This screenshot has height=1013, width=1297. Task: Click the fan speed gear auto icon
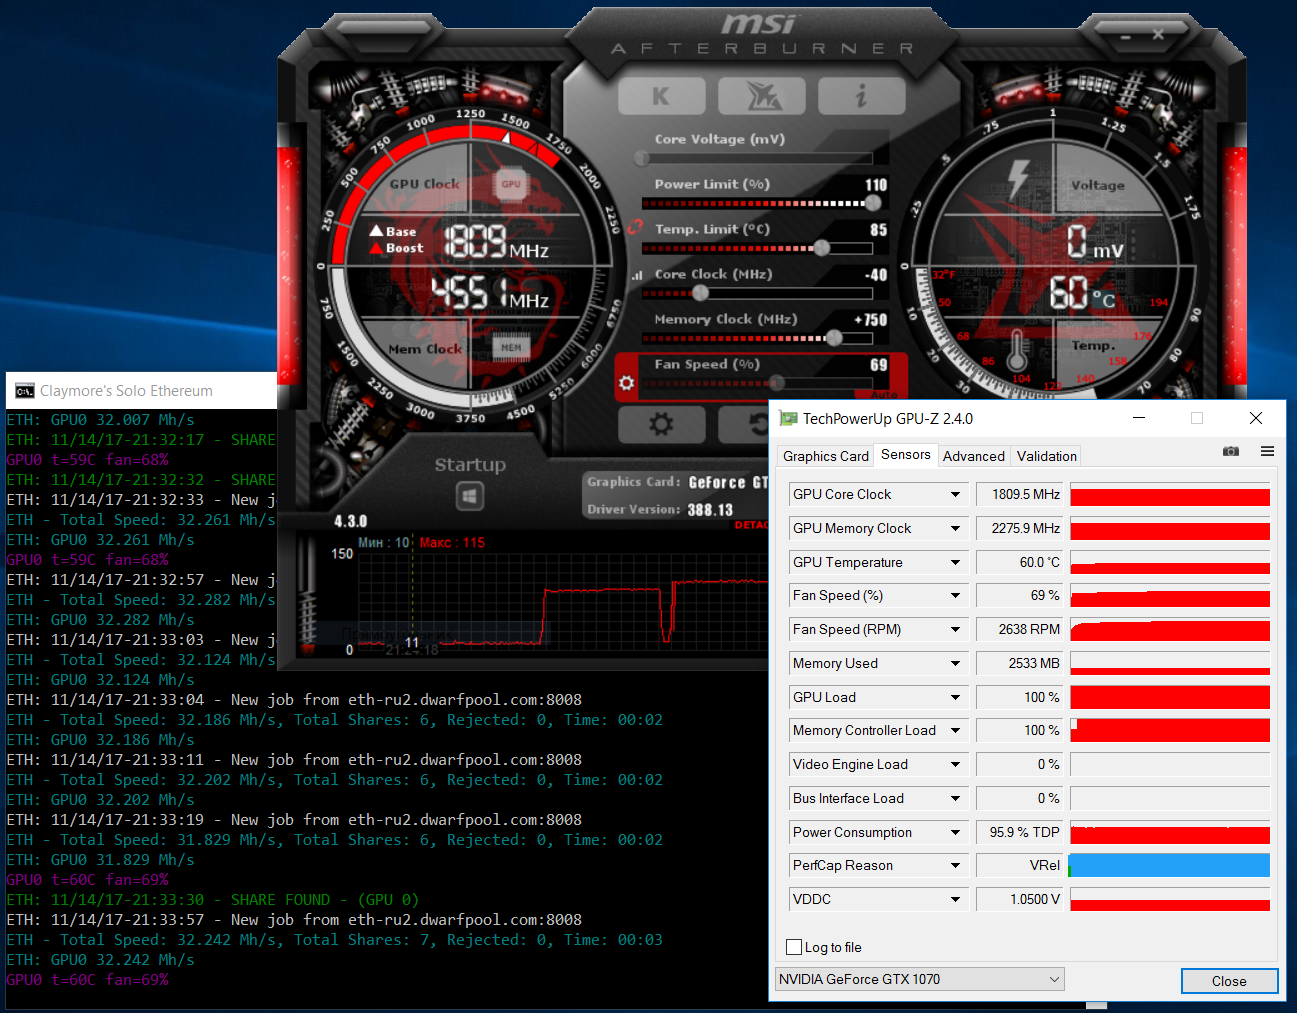tap(627, 383)
